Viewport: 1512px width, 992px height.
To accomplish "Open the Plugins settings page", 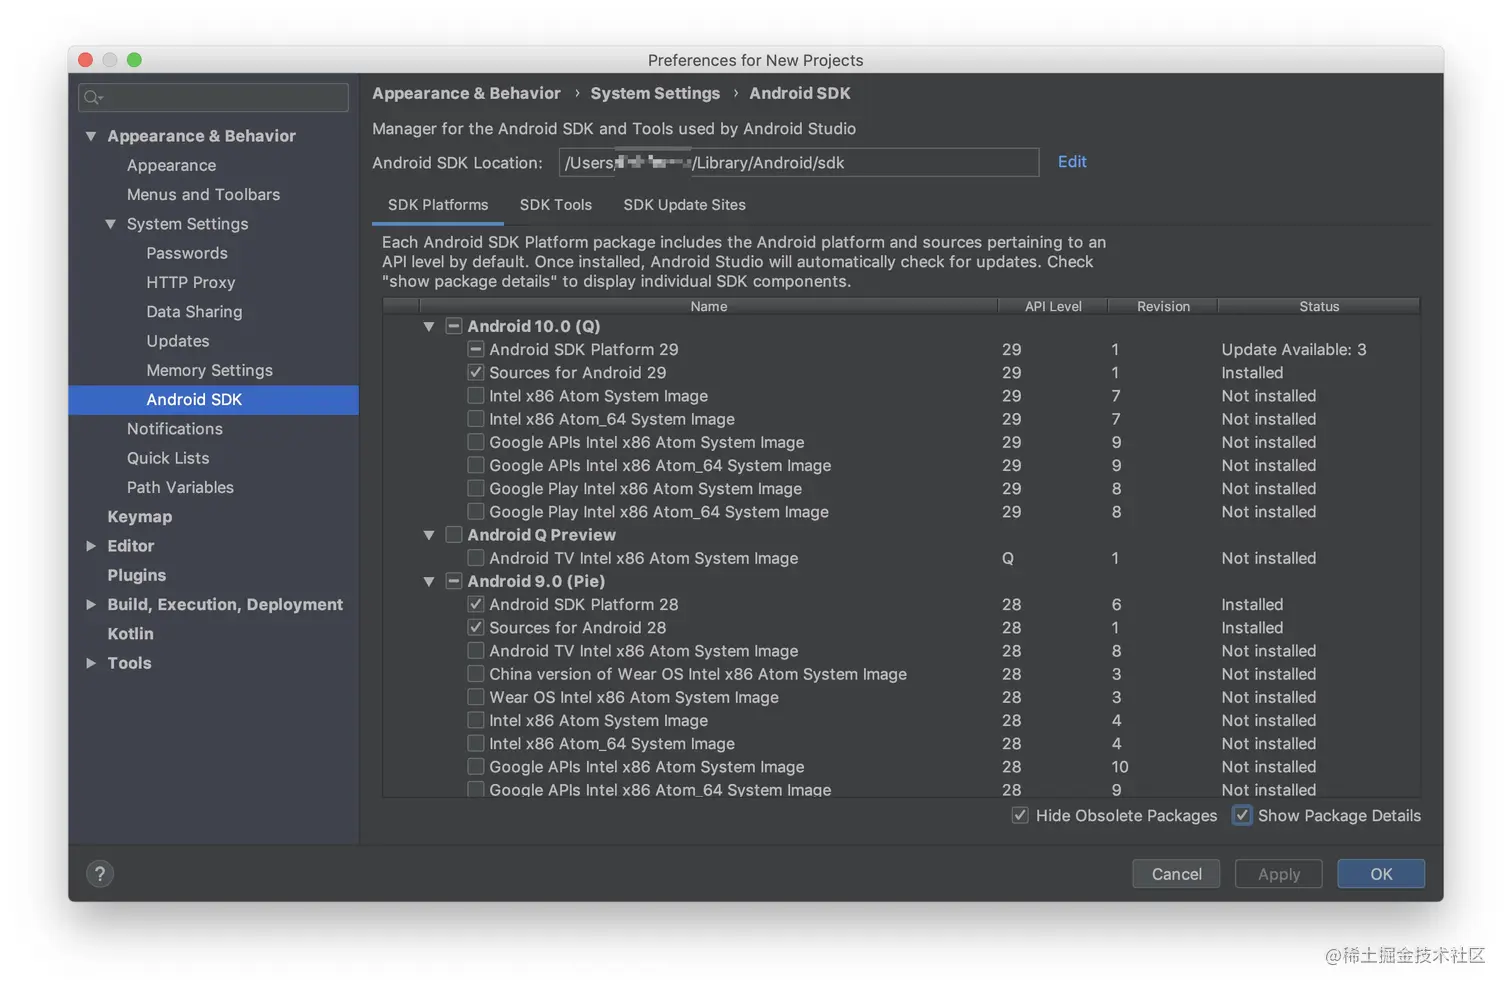I will tap(137, 575).
